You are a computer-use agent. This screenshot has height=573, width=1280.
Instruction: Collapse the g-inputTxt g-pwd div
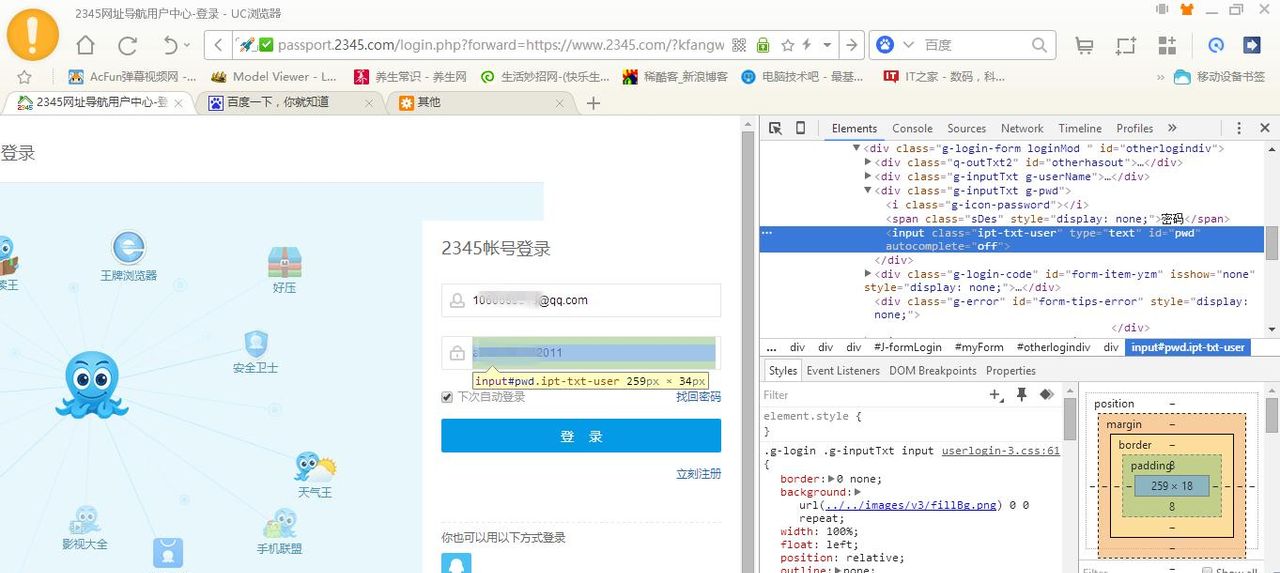868,190
